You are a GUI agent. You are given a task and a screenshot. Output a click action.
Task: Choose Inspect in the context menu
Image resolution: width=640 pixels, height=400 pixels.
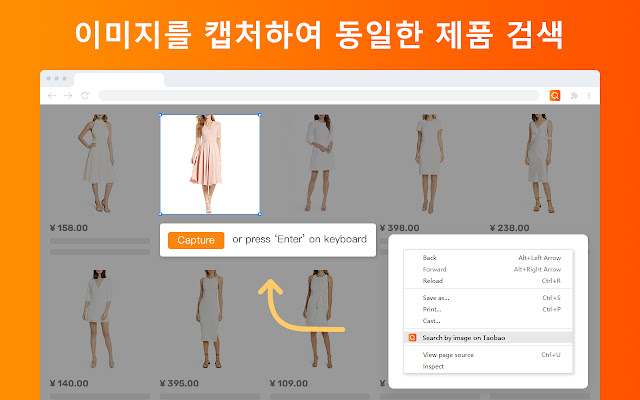coord(488,366)
